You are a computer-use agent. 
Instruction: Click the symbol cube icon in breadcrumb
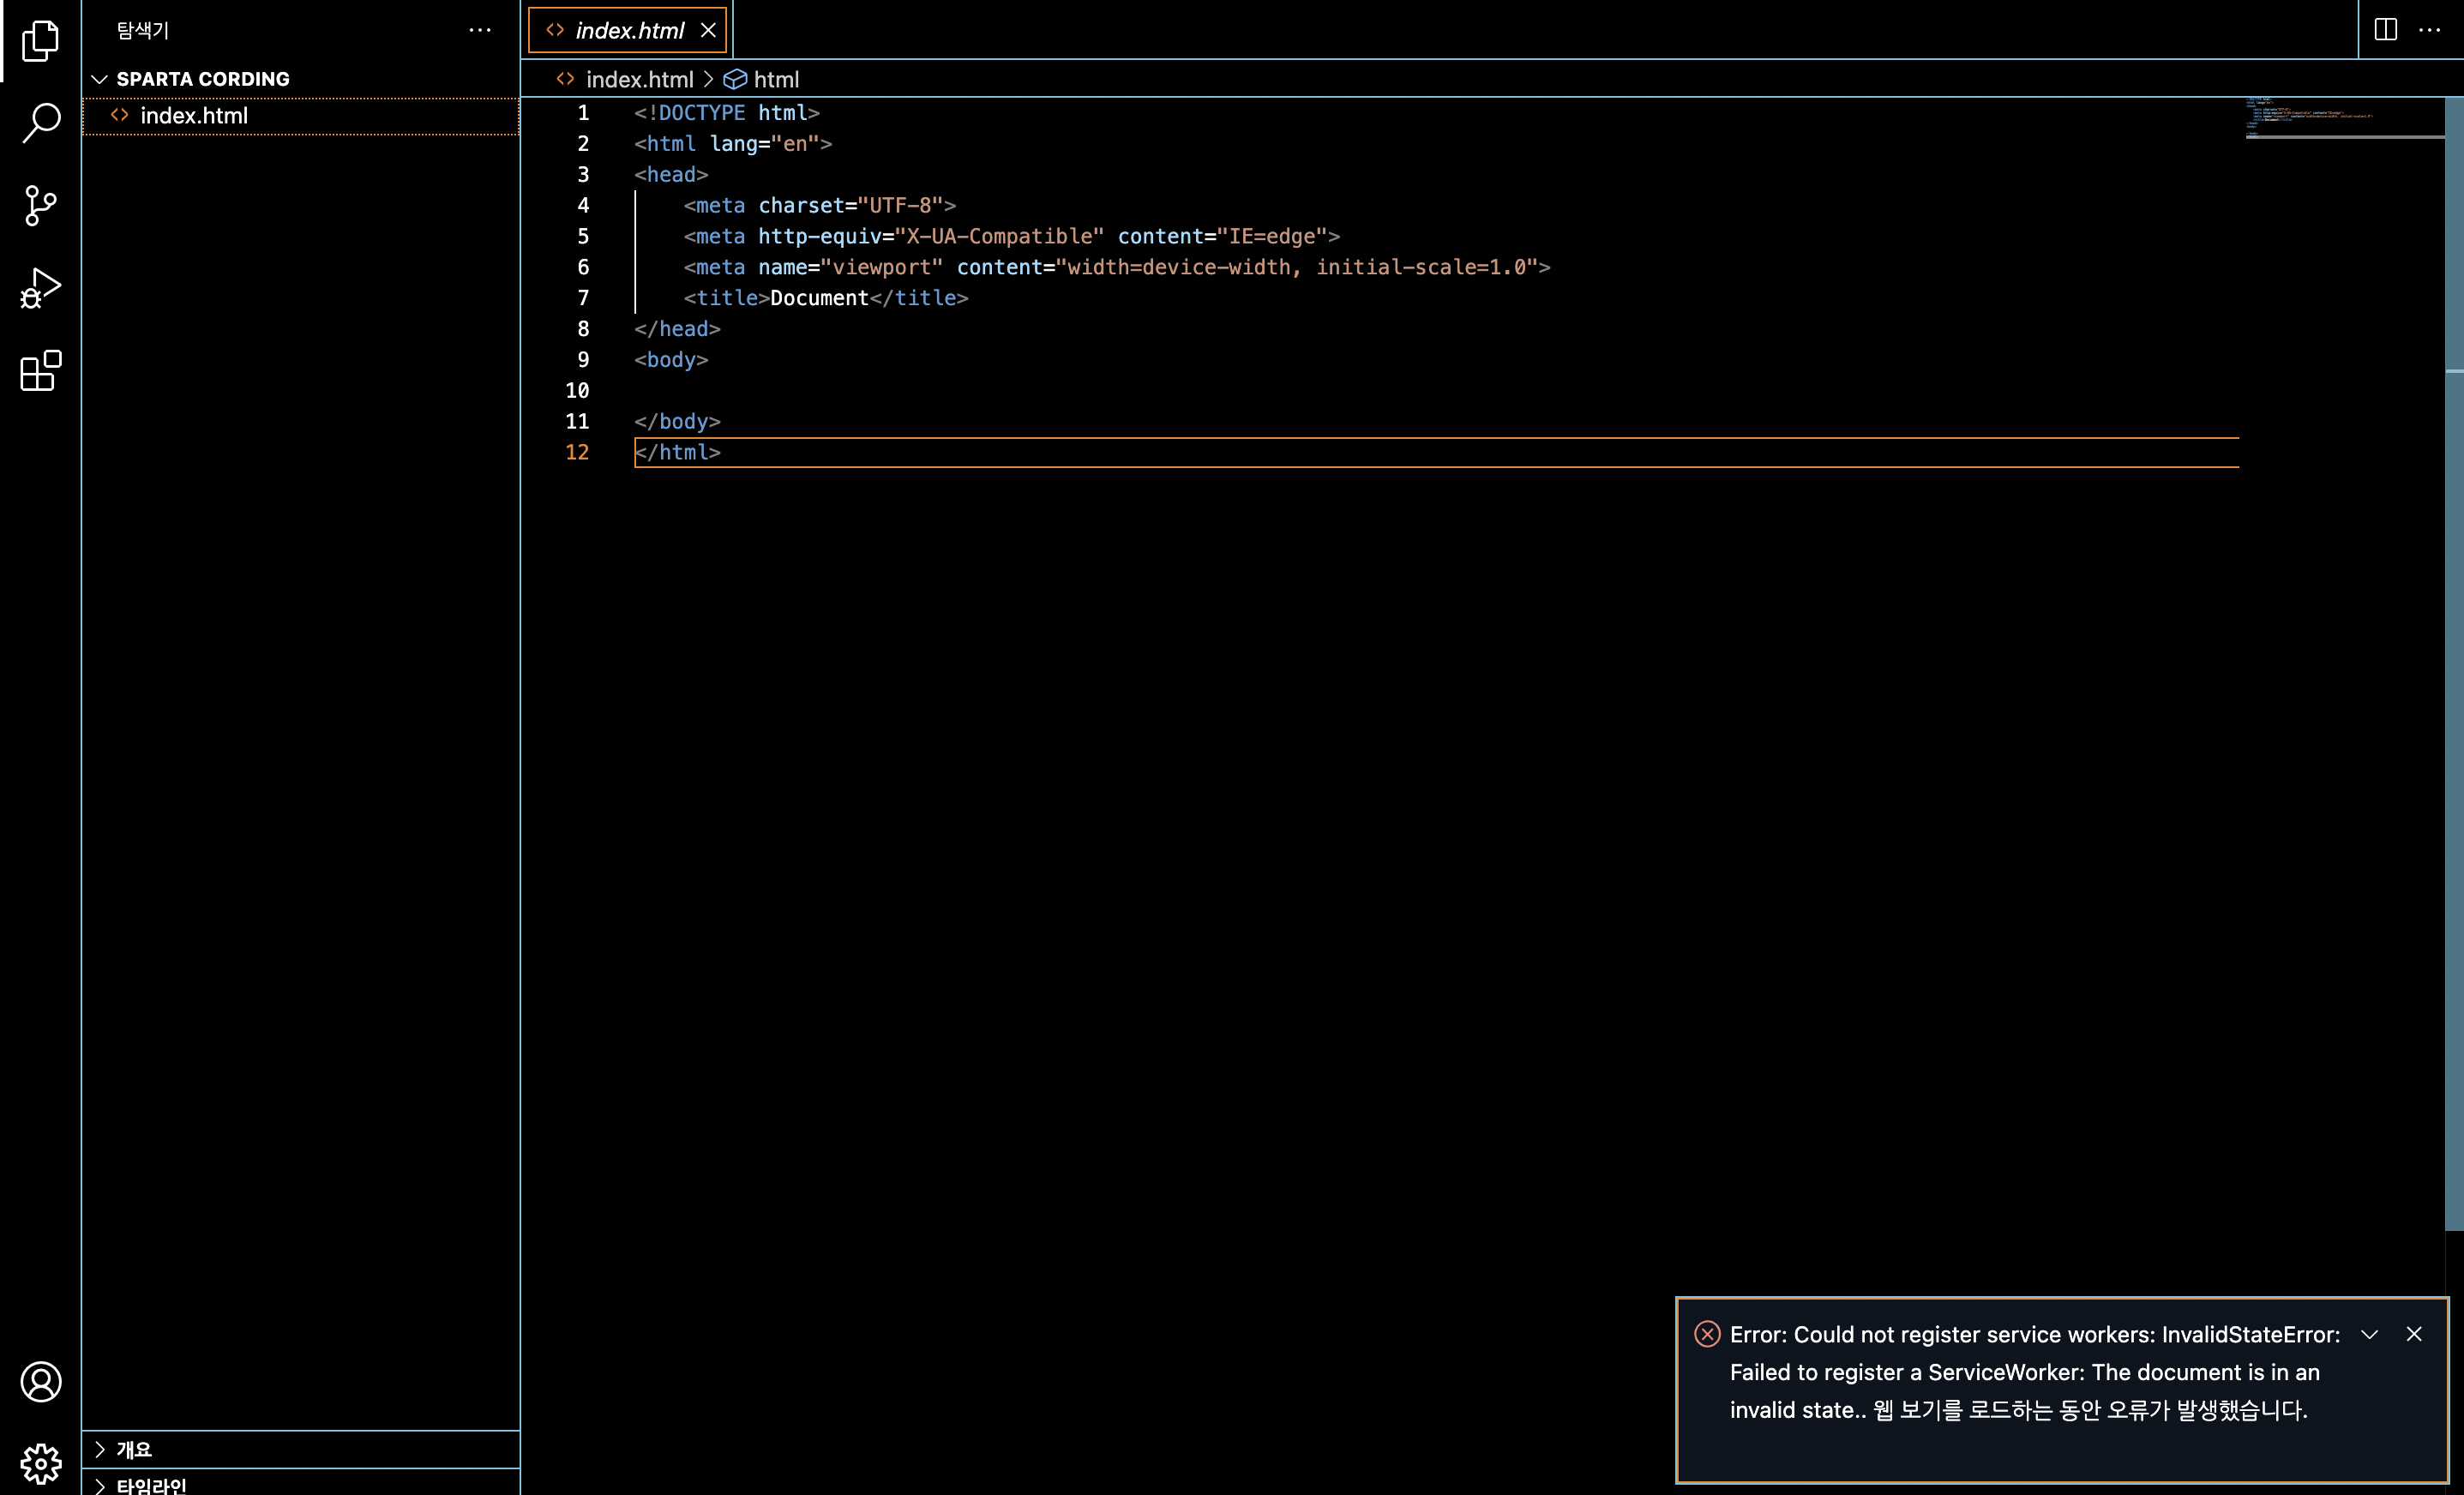pyautogui.click(x=735, y=79)
